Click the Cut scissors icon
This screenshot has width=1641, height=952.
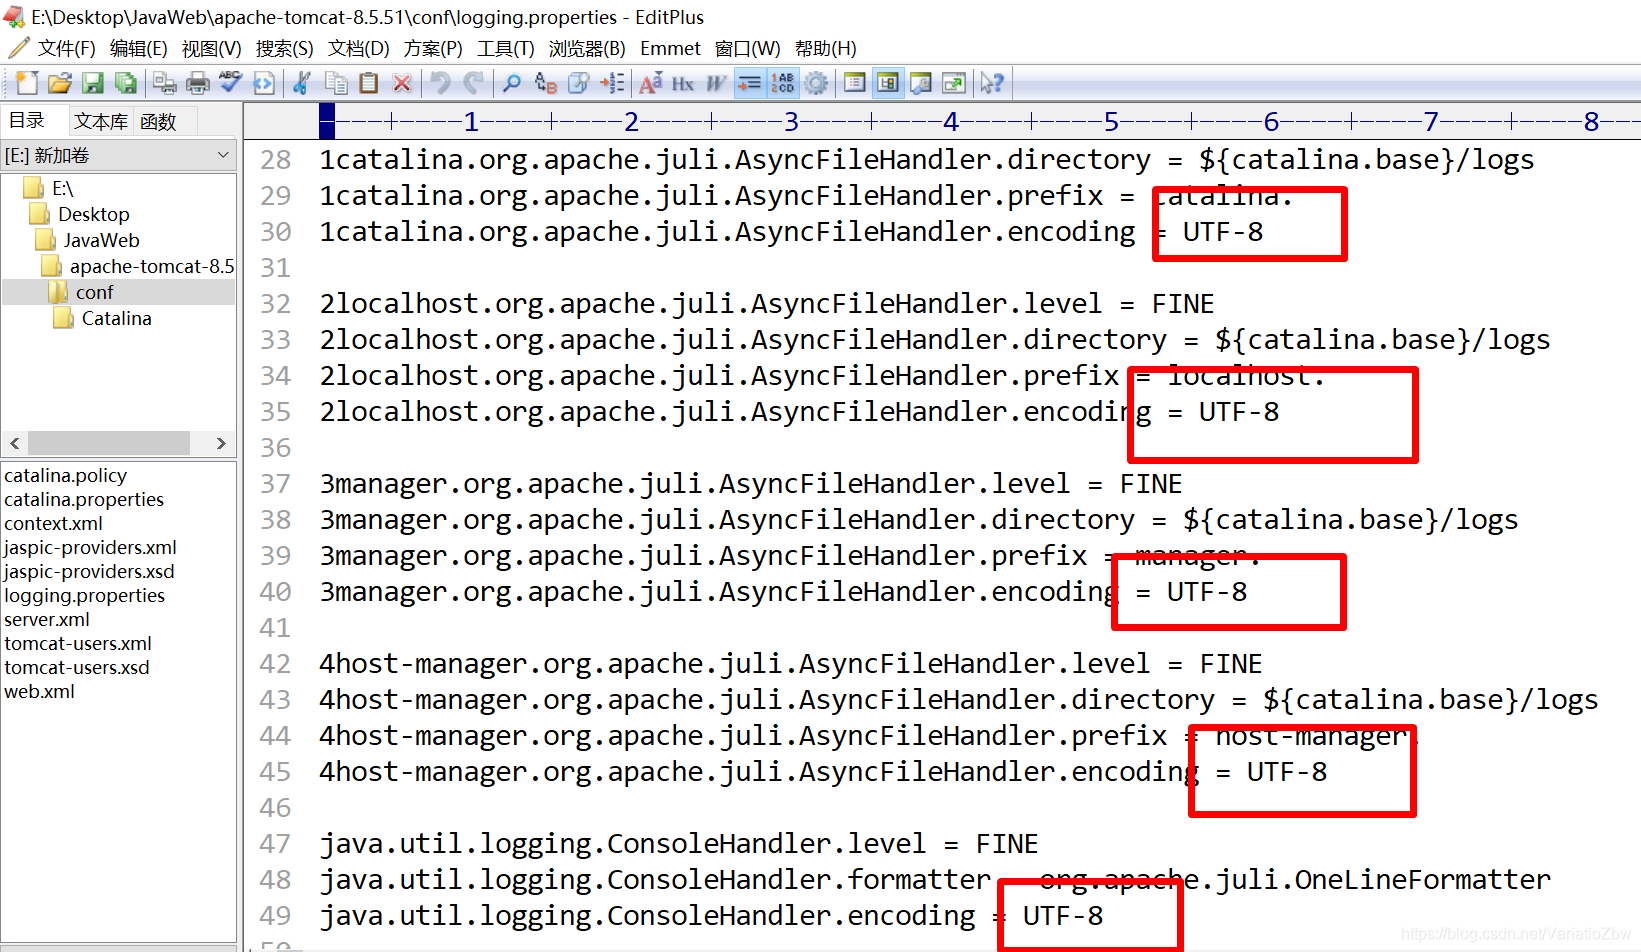click(302, 83)
